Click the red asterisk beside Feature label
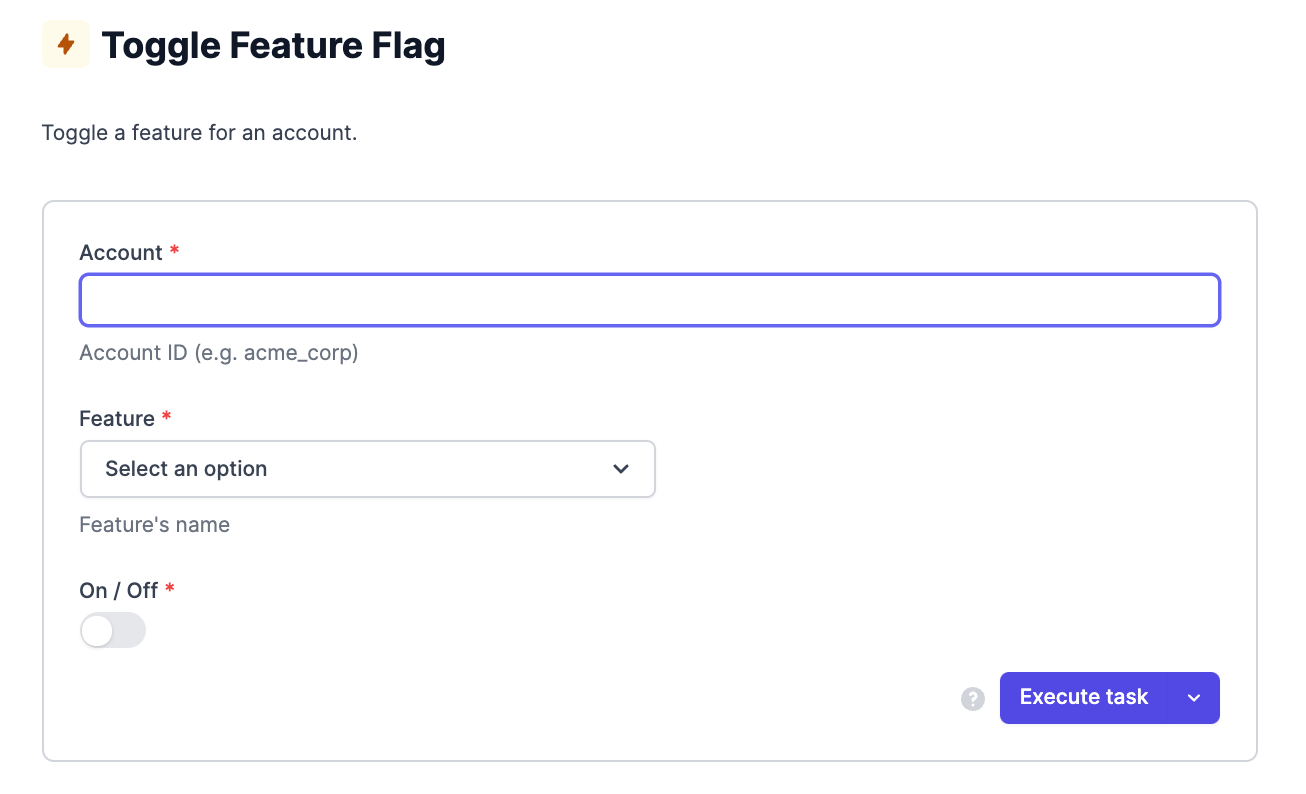This screenshot has width=1306, height=794. click(x=166, y=418)
